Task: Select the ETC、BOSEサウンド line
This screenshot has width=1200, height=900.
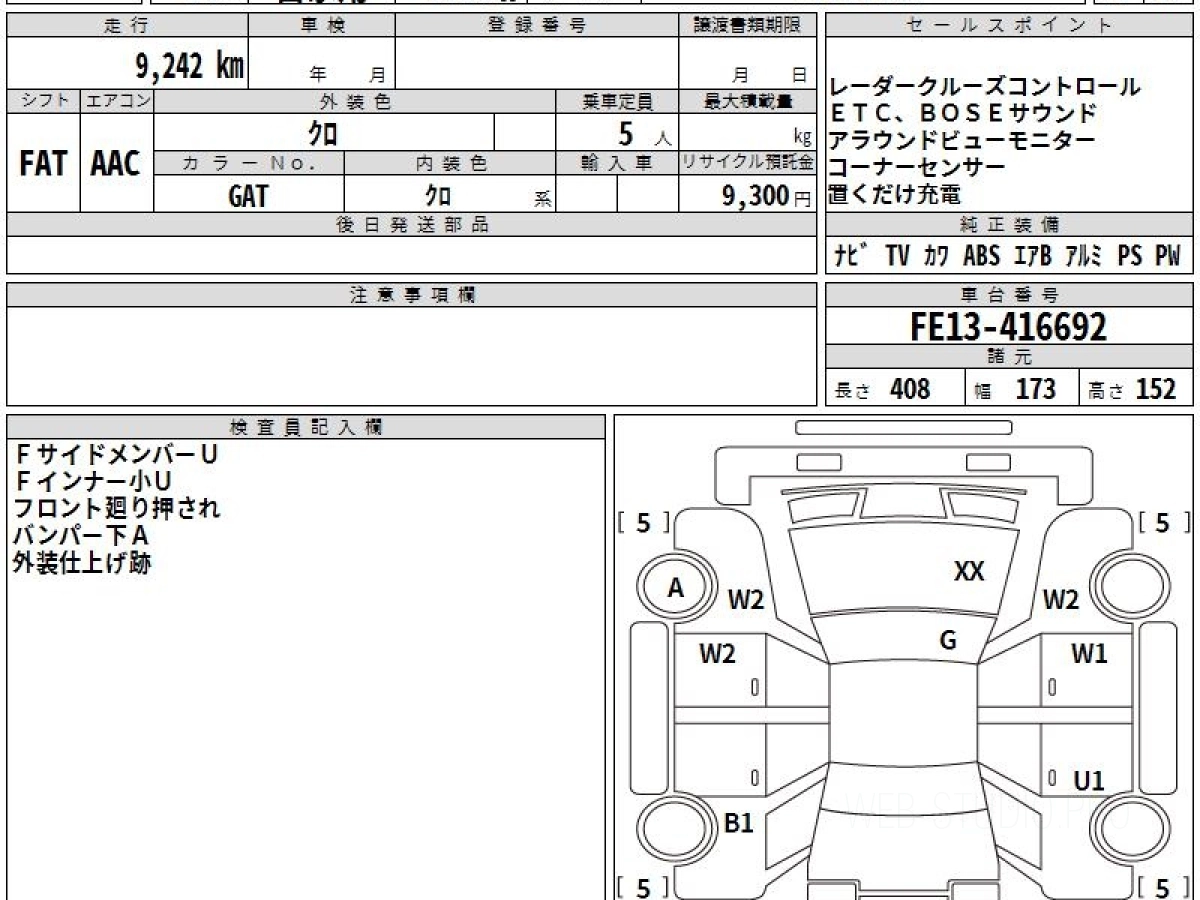Action: (x=962, y=114)
